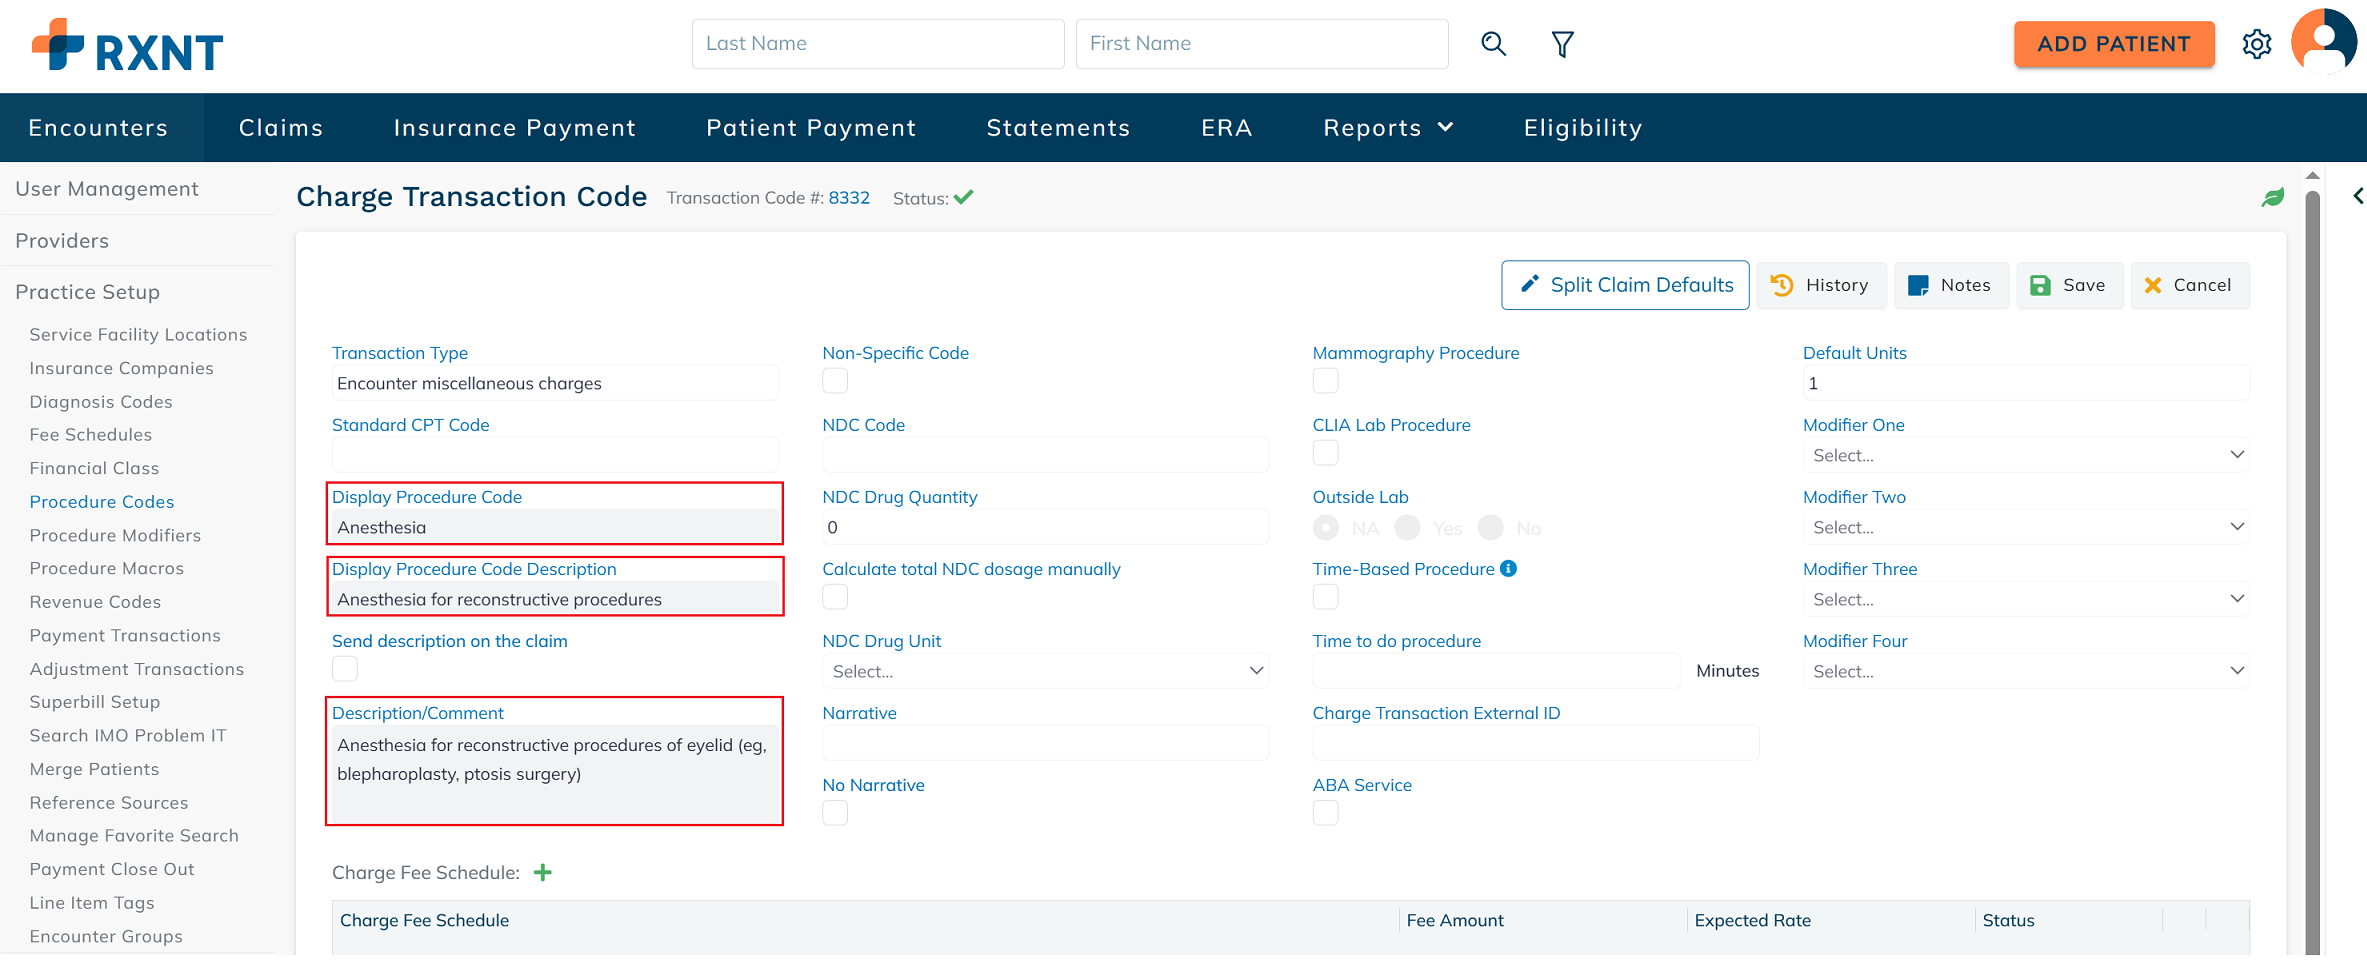Click the magnifying glass search icon
The height and width of the screenshot is (960, 2367).
pyautogui.click(x=1493, y=44)
